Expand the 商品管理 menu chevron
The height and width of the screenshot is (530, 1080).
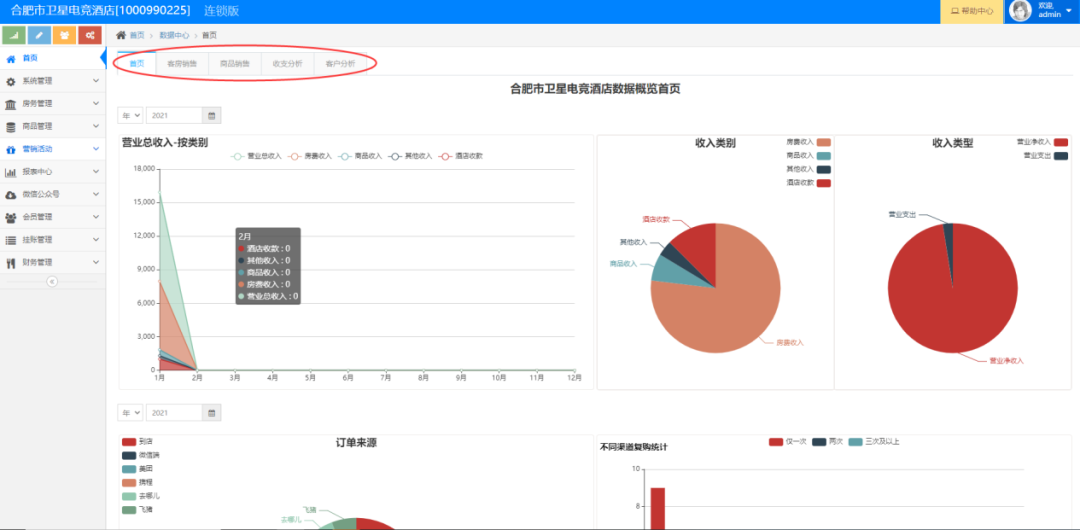tap(96, 127)
